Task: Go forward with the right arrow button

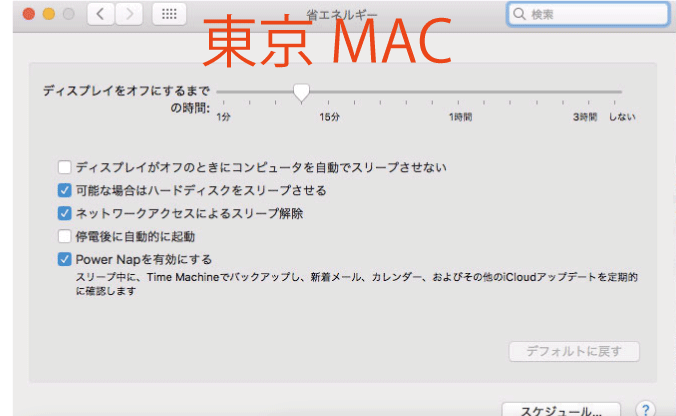Action: pos(129,14)
